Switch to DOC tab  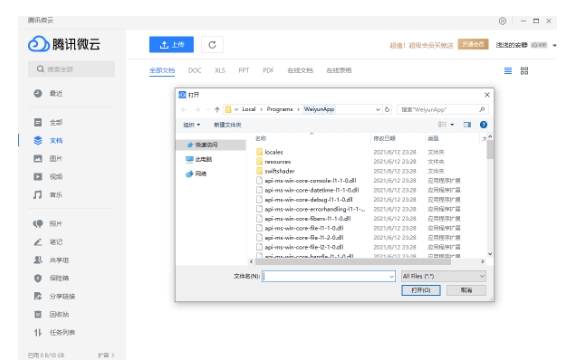pyautogui.click(x=195, y=70)
